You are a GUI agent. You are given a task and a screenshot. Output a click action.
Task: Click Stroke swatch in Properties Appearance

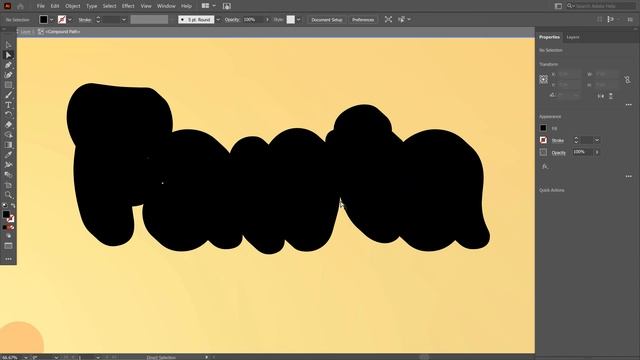(543, 140)
